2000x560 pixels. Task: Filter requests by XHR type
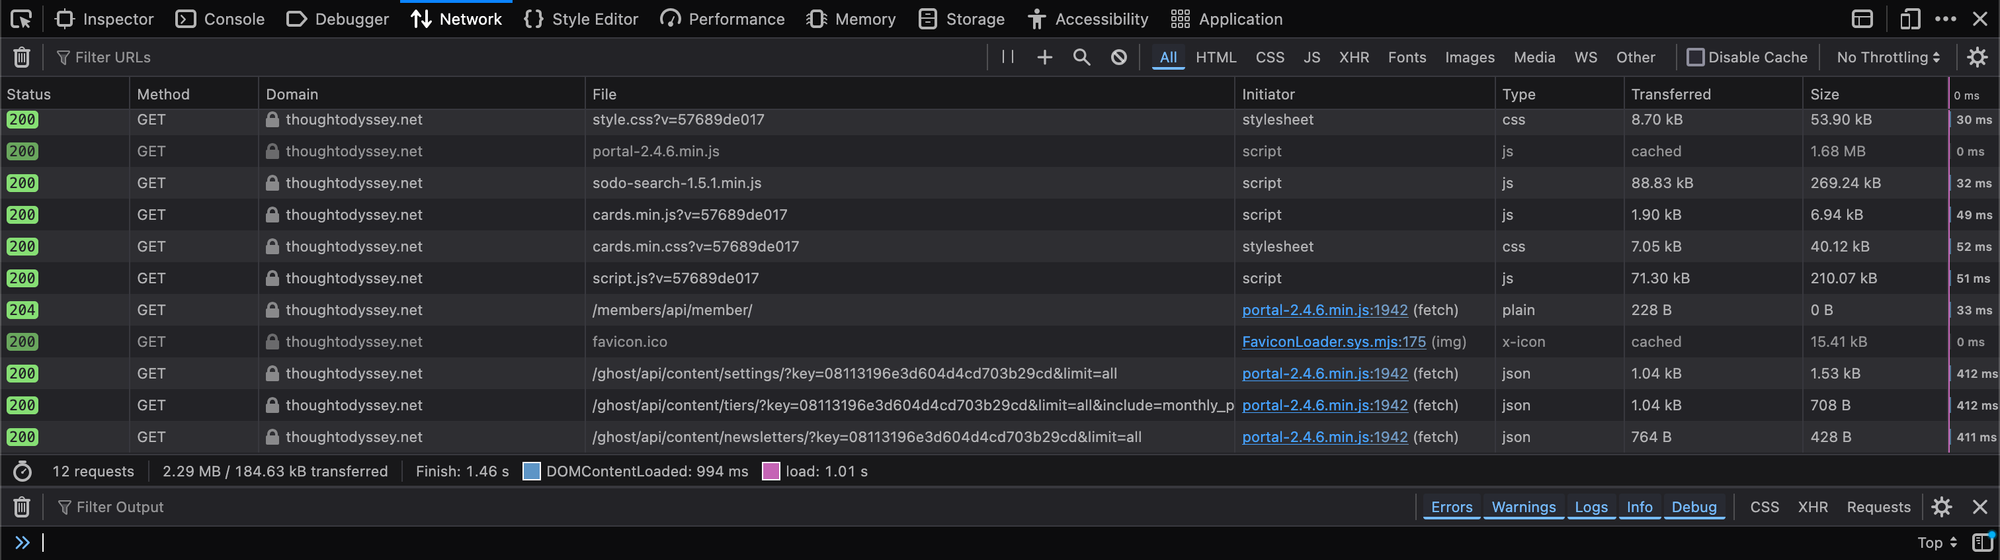pos(1354,57)
